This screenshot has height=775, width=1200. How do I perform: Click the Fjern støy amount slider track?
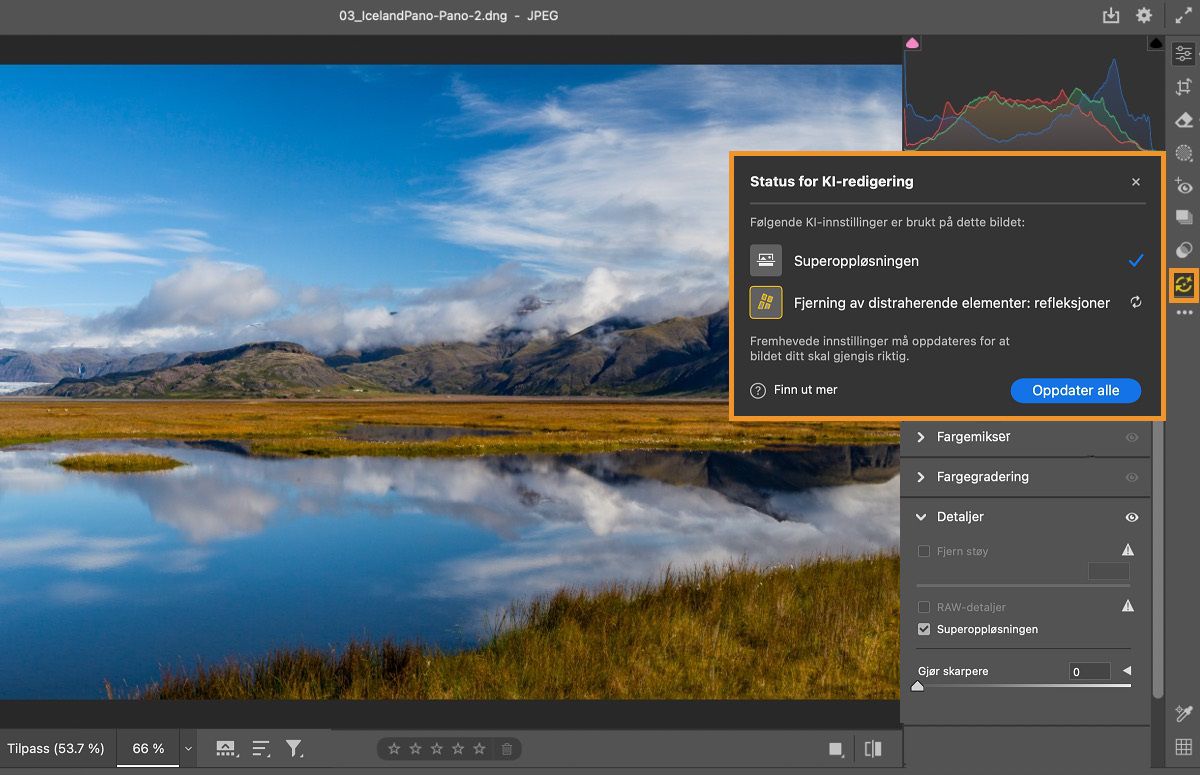pyautogui.click(x=1024, y=585)
